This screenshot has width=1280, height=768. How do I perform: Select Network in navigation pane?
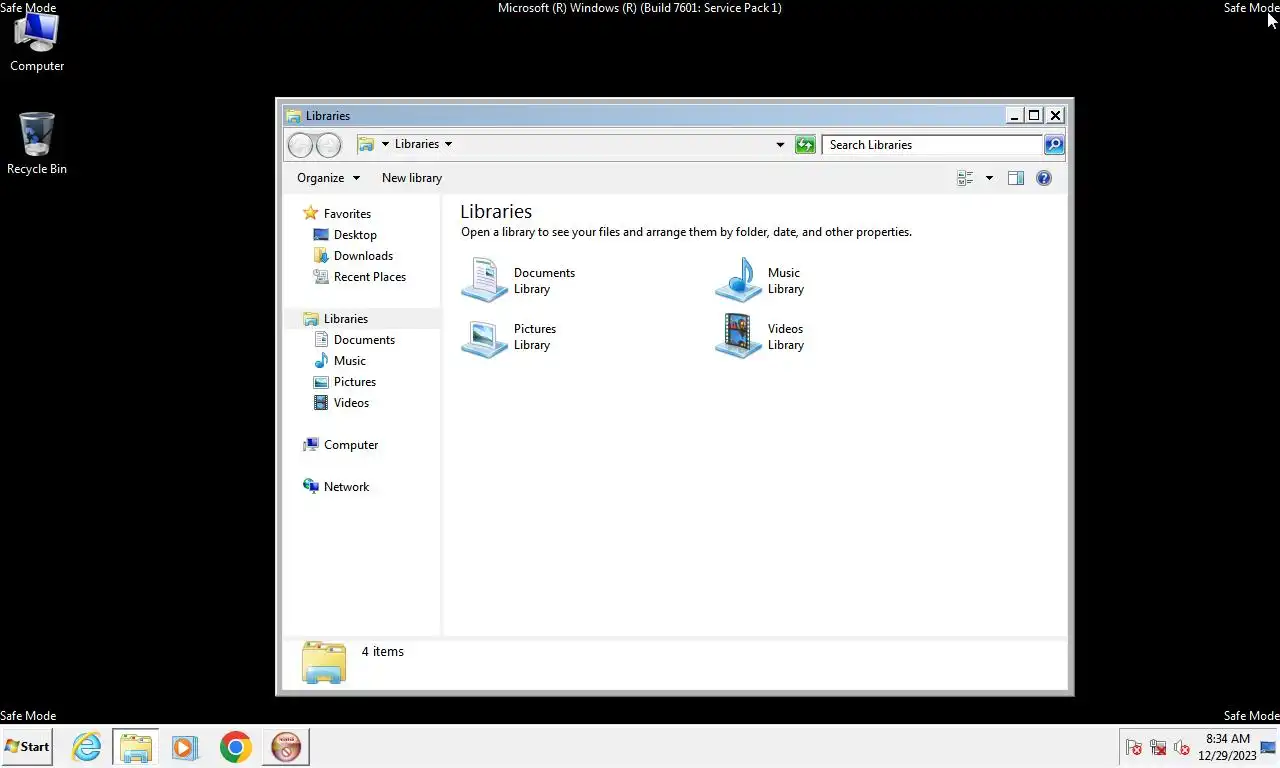pyautogui.click(x=346, y=487)
